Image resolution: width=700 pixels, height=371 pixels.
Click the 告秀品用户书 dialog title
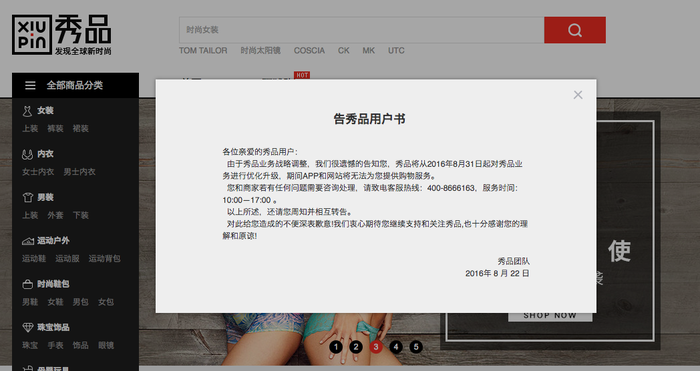370,119
